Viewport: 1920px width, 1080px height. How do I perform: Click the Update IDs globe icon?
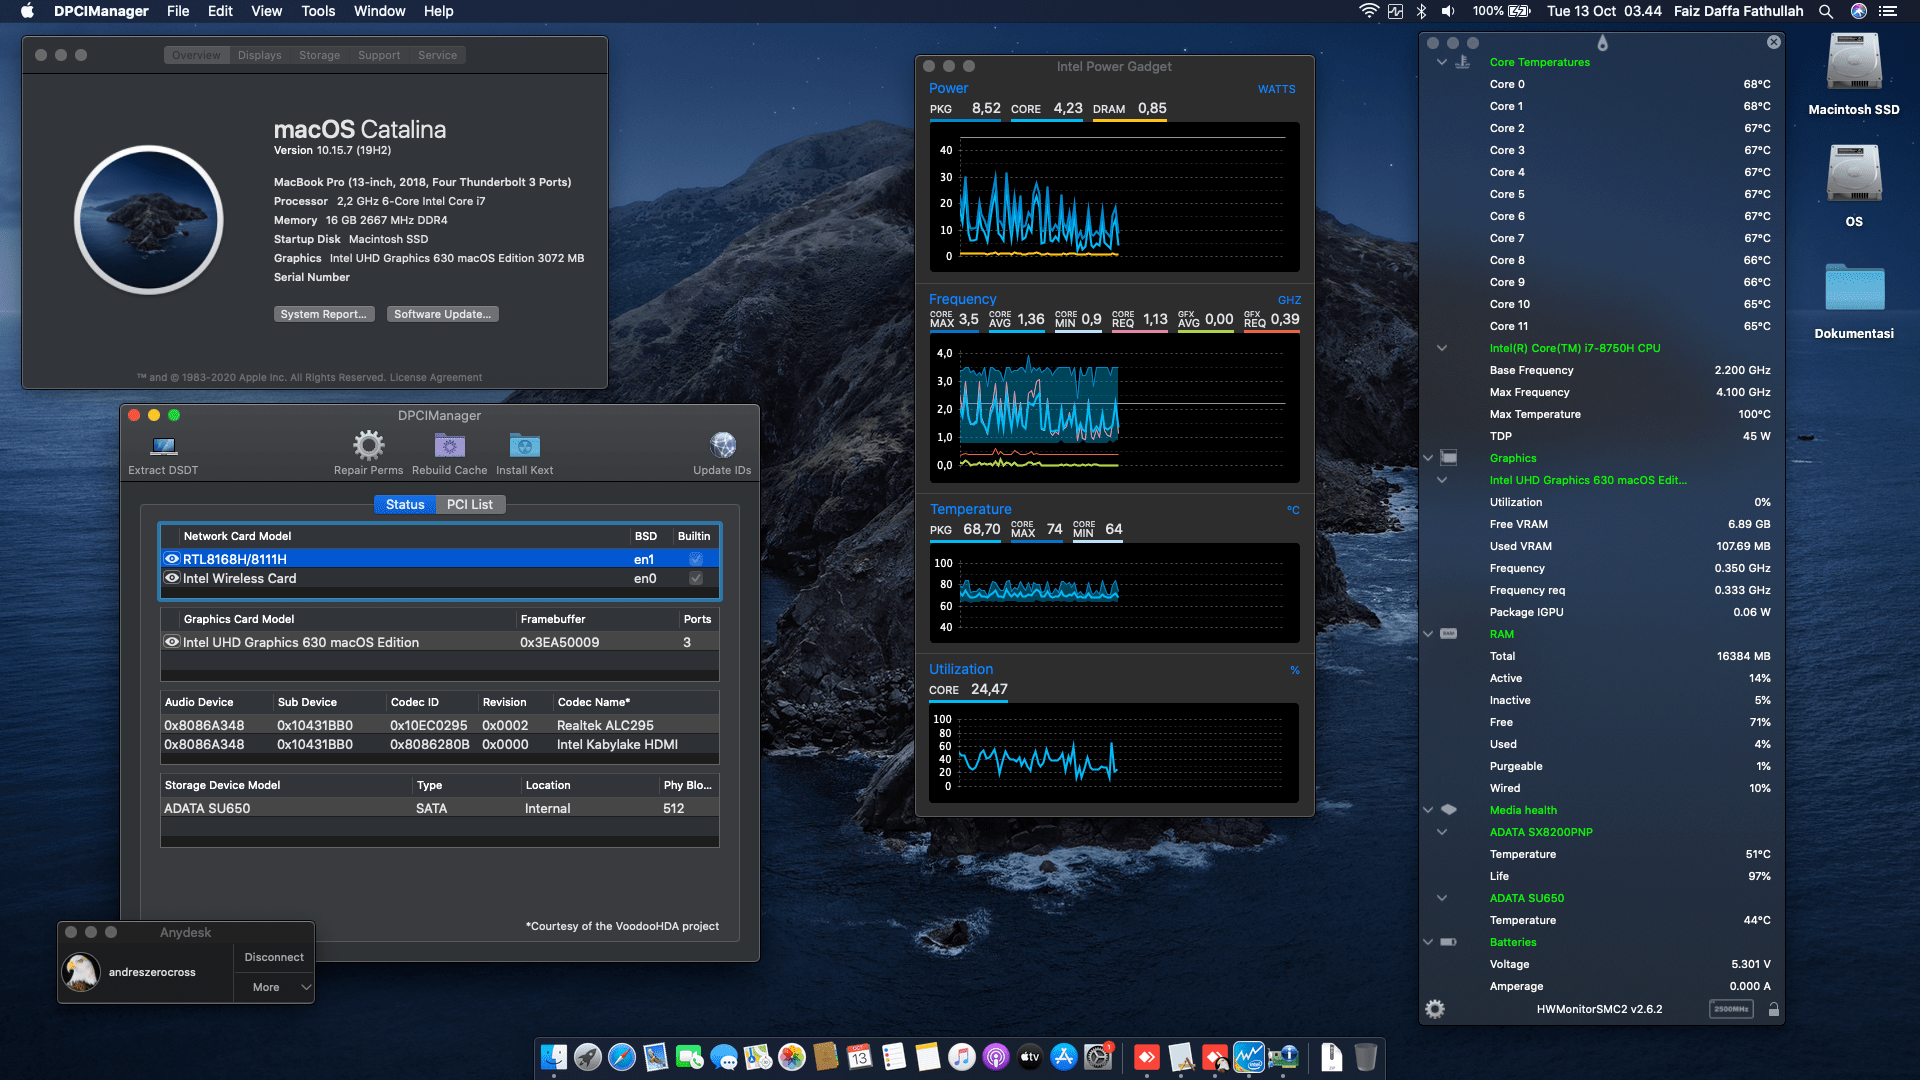pos(722,445)
